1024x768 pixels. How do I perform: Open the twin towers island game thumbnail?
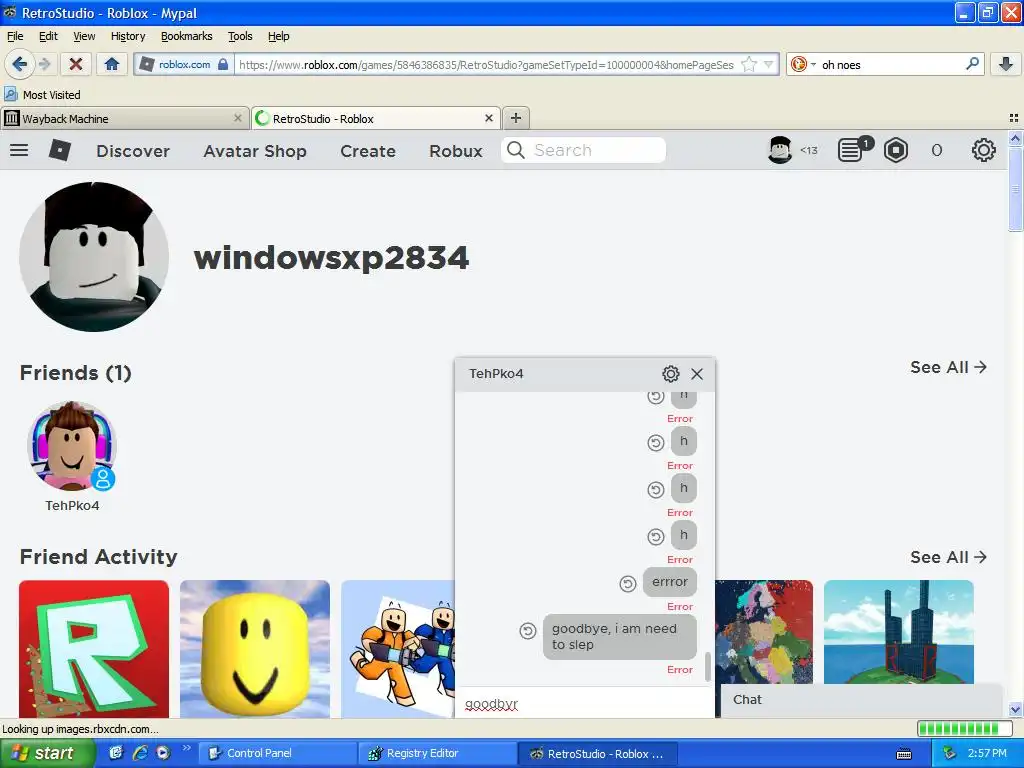(x=899, y=632)
